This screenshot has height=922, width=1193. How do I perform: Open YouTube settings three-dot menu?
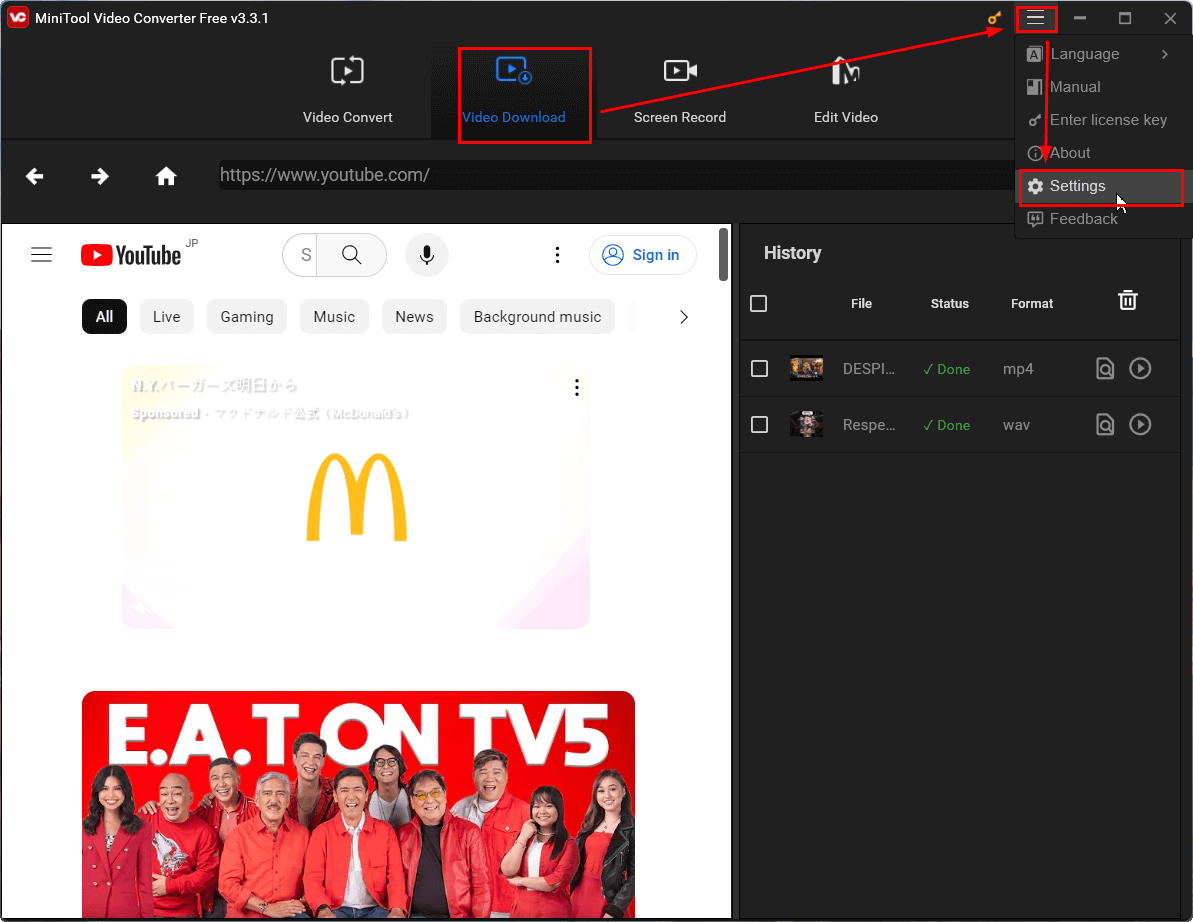pyautogui.click(x=558, y=255)
